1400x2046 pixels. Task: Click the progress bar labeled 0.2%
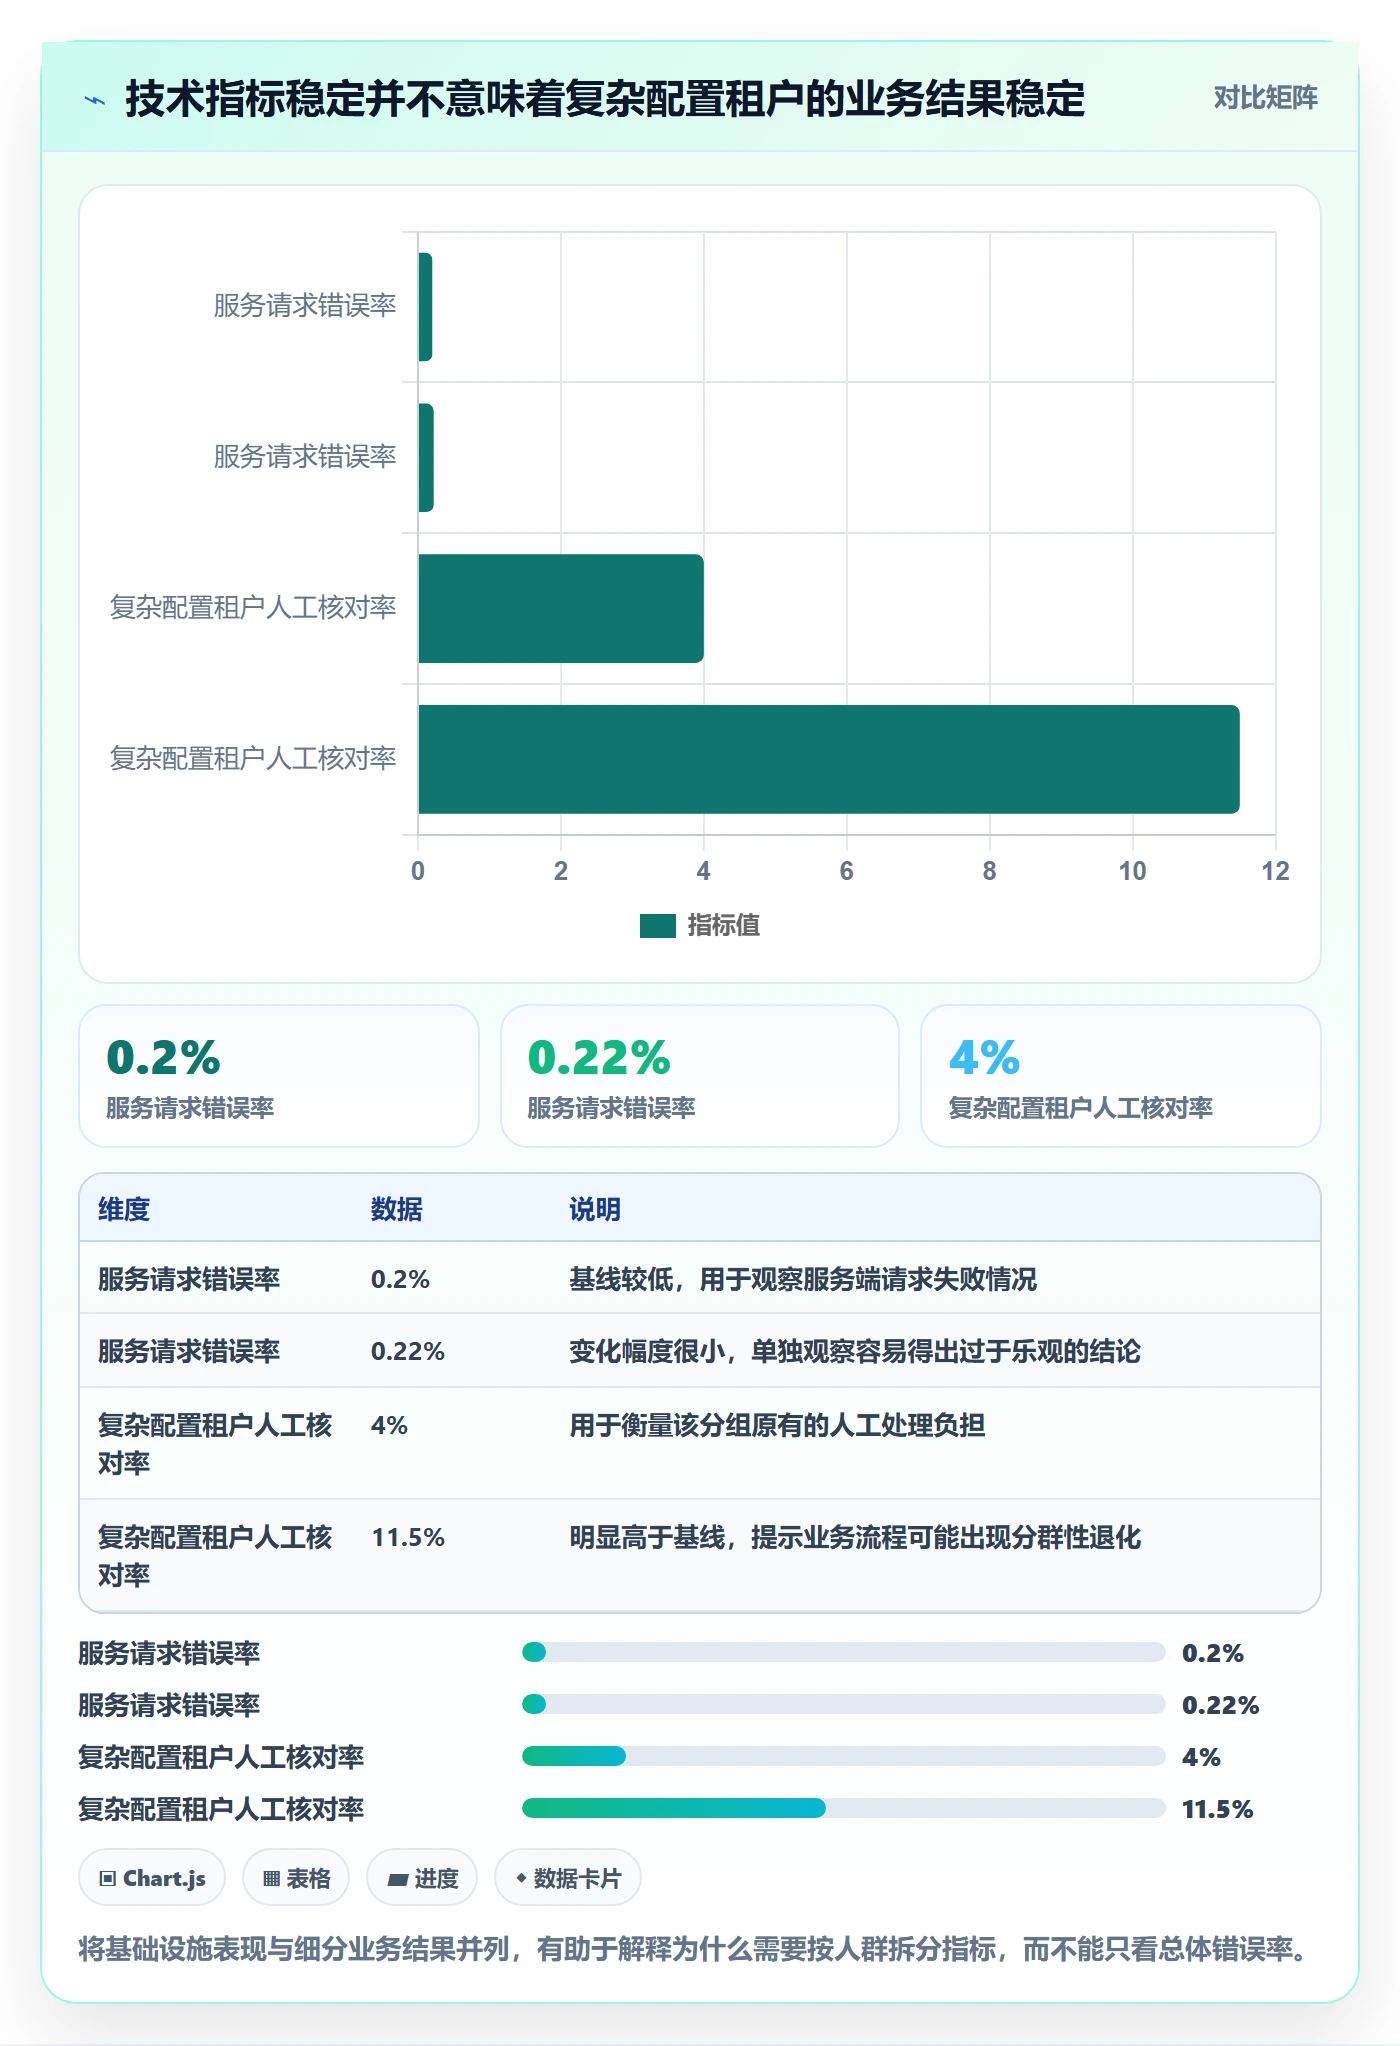pos(843,1652)
